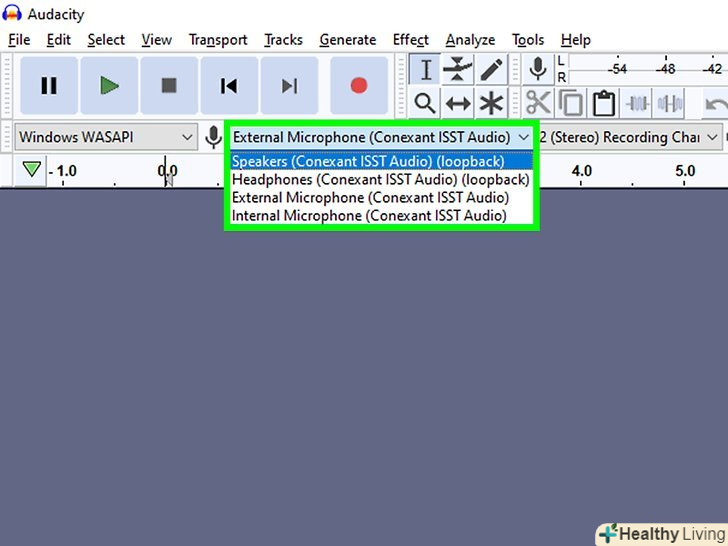Open the Transport menu
Viewport: 728px width, 546px height.
(218, 40)
